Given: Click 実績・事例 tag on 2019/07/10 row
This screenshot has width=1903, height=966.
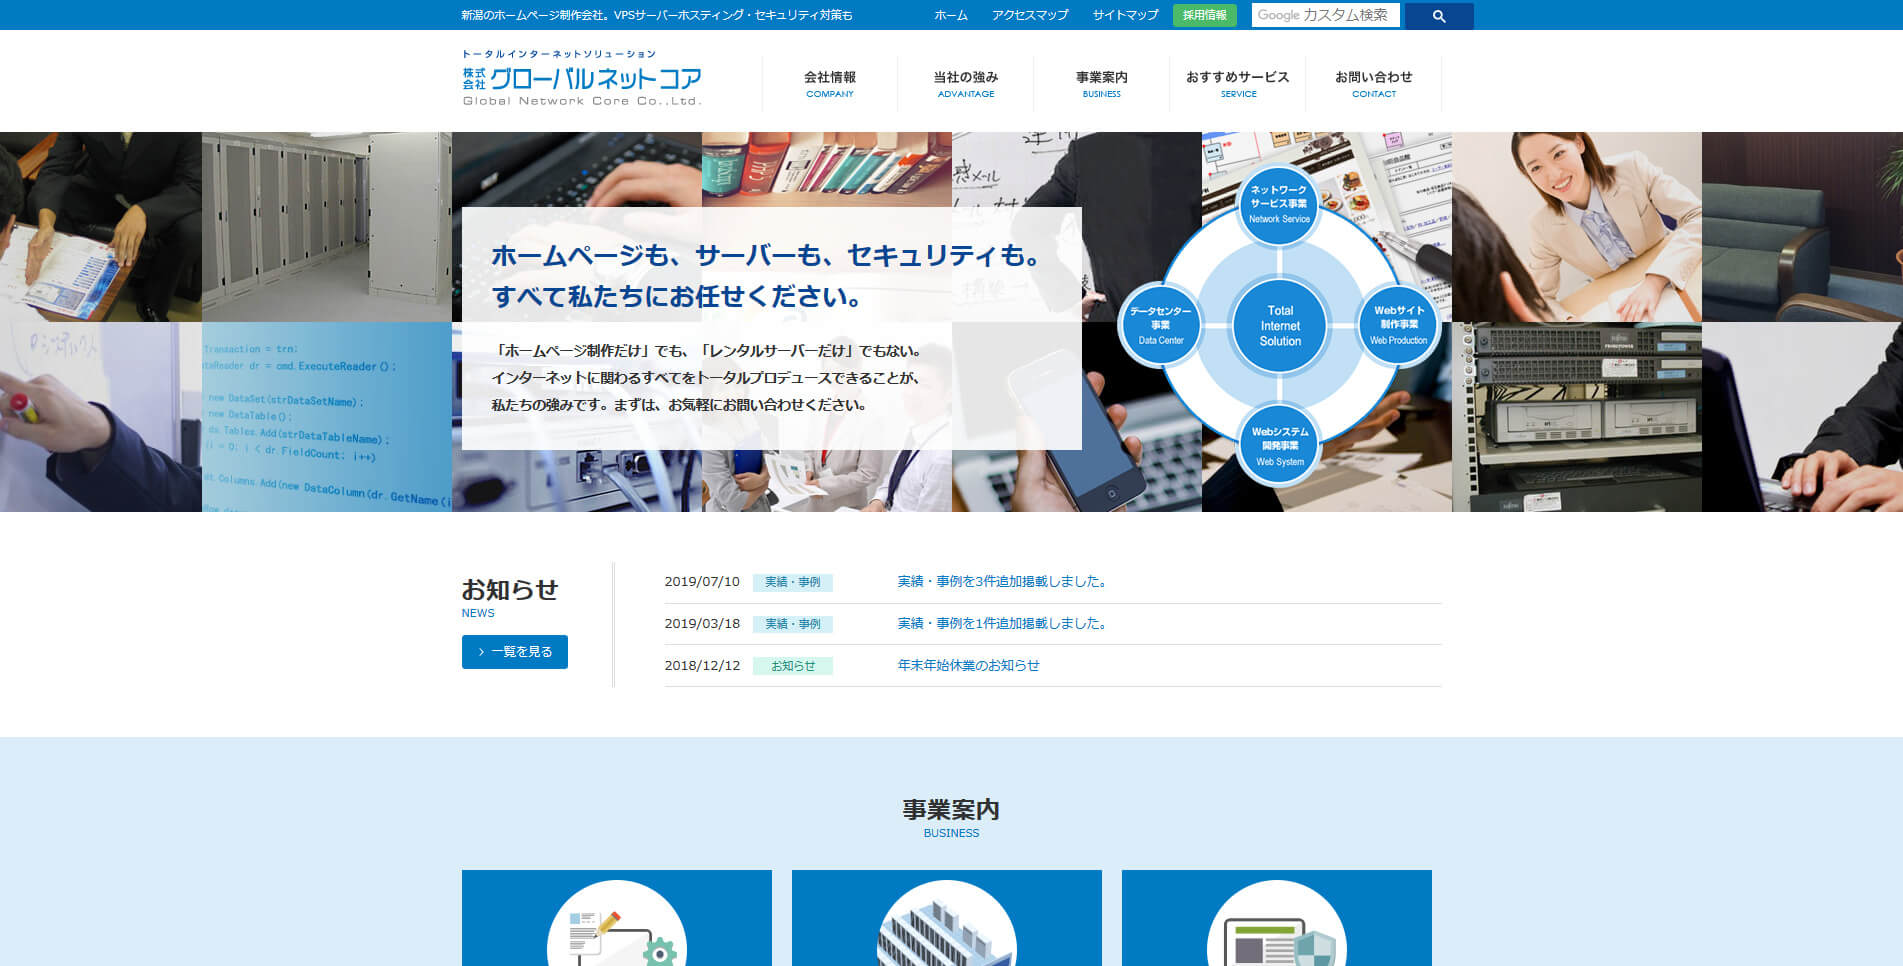Looking at the screenshot, I should point(793,582).
